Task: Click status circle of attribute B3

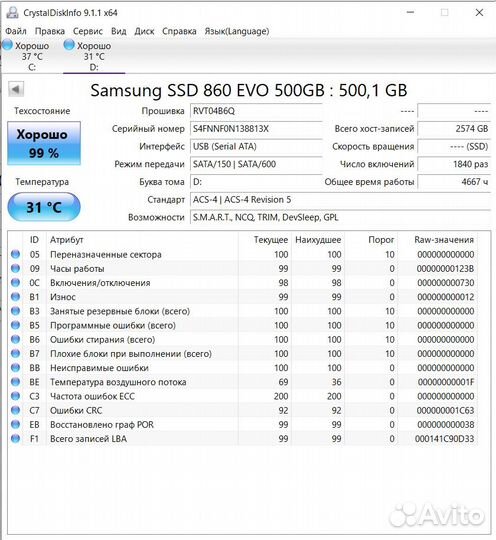Action: click(x=16, y=311)
